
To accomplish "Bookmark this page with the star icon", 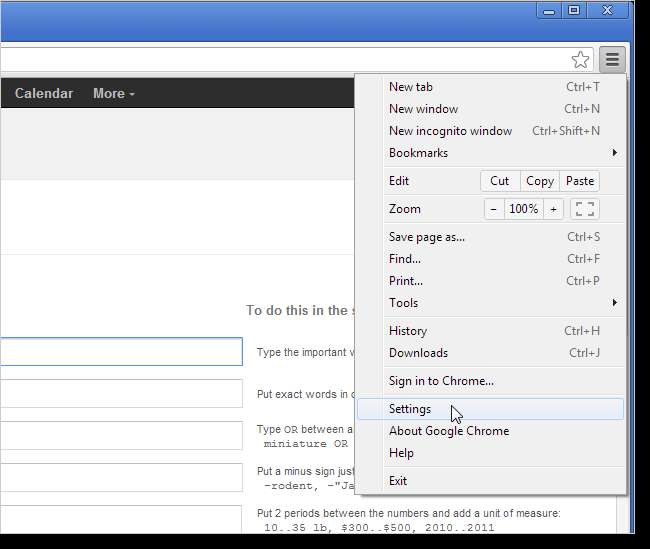I will [x=580, y=60].
